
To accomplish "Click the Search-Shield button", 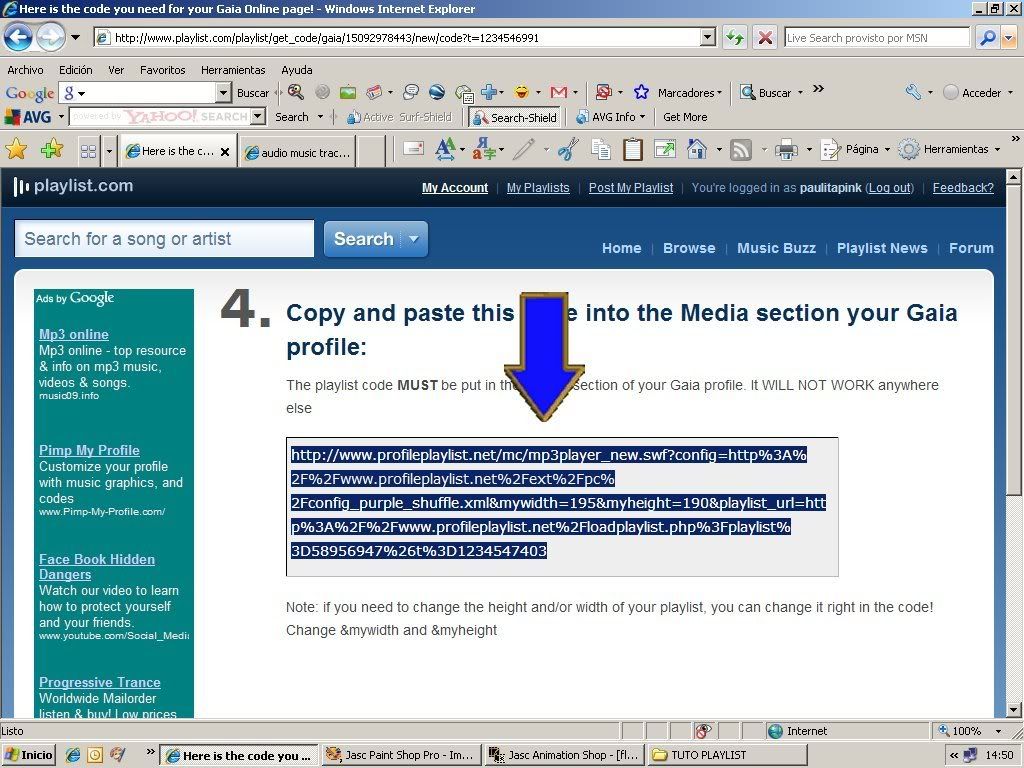I will pyautogui.click(x=515, y=118).
